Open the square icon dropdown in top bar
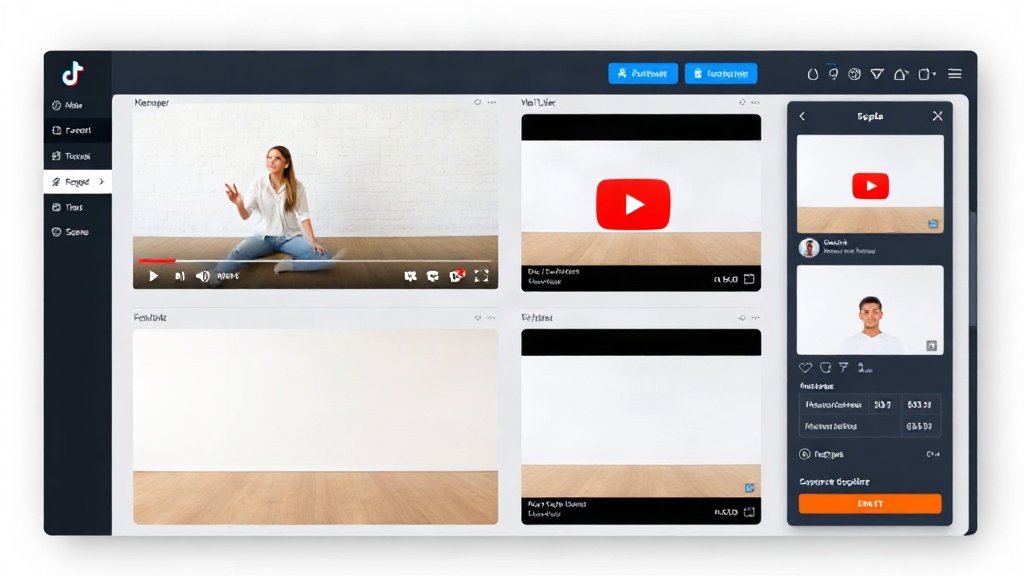The width and height of the screenshot is (1024, 576). 927,74
